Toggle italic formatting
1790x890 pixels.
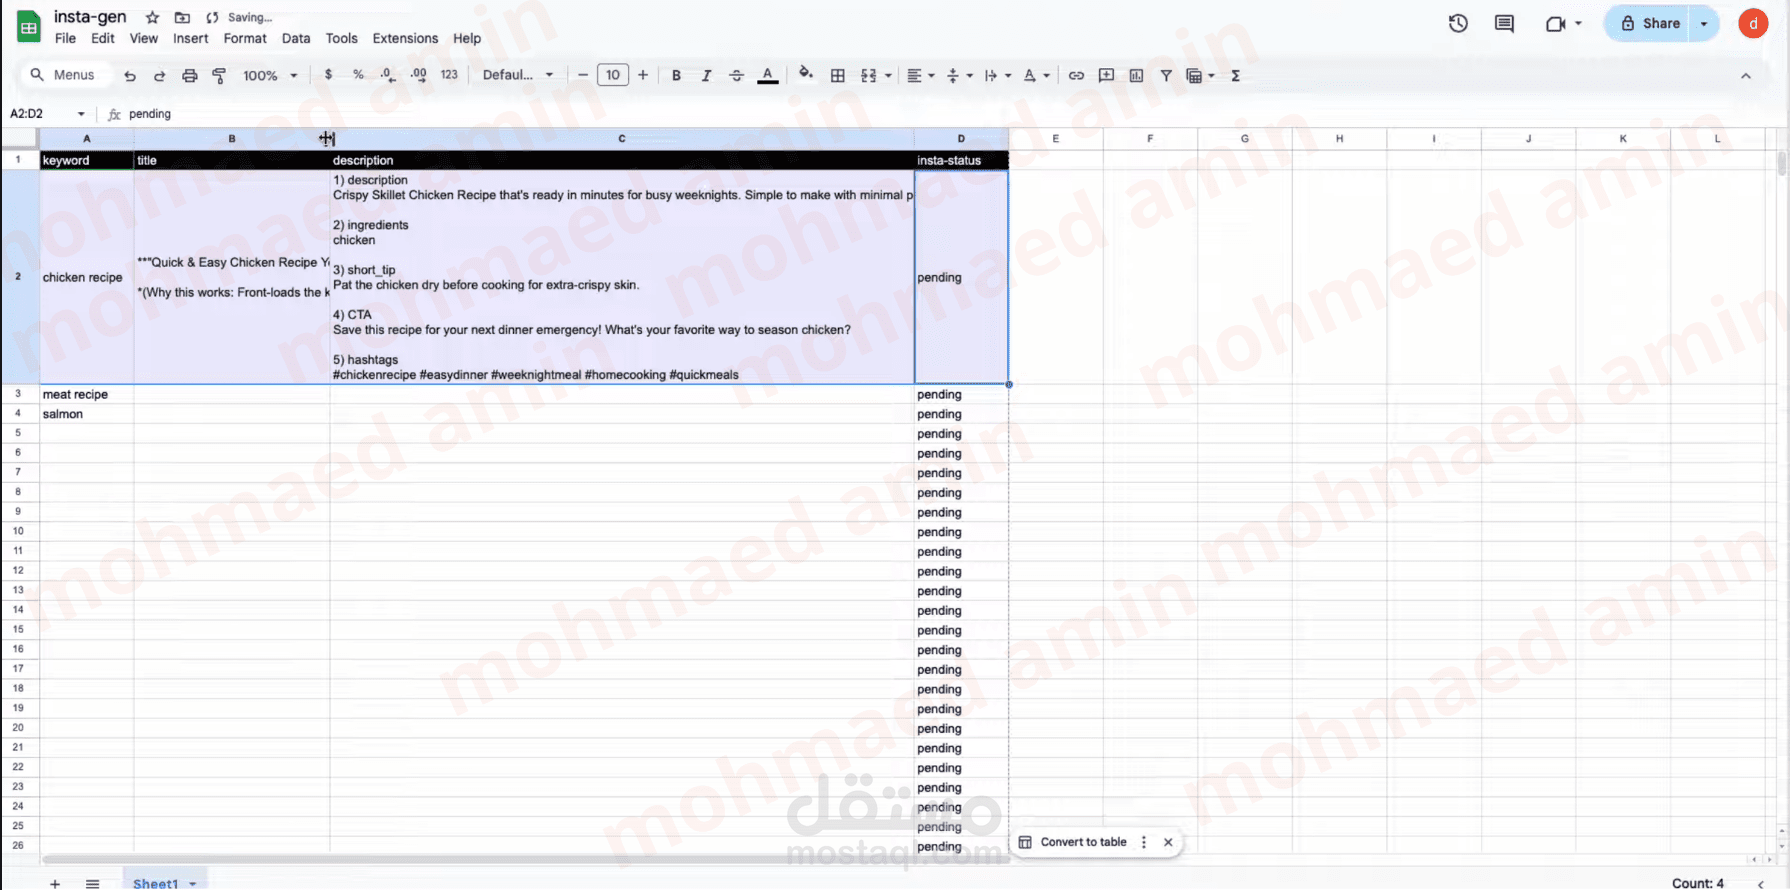point(706,75)
